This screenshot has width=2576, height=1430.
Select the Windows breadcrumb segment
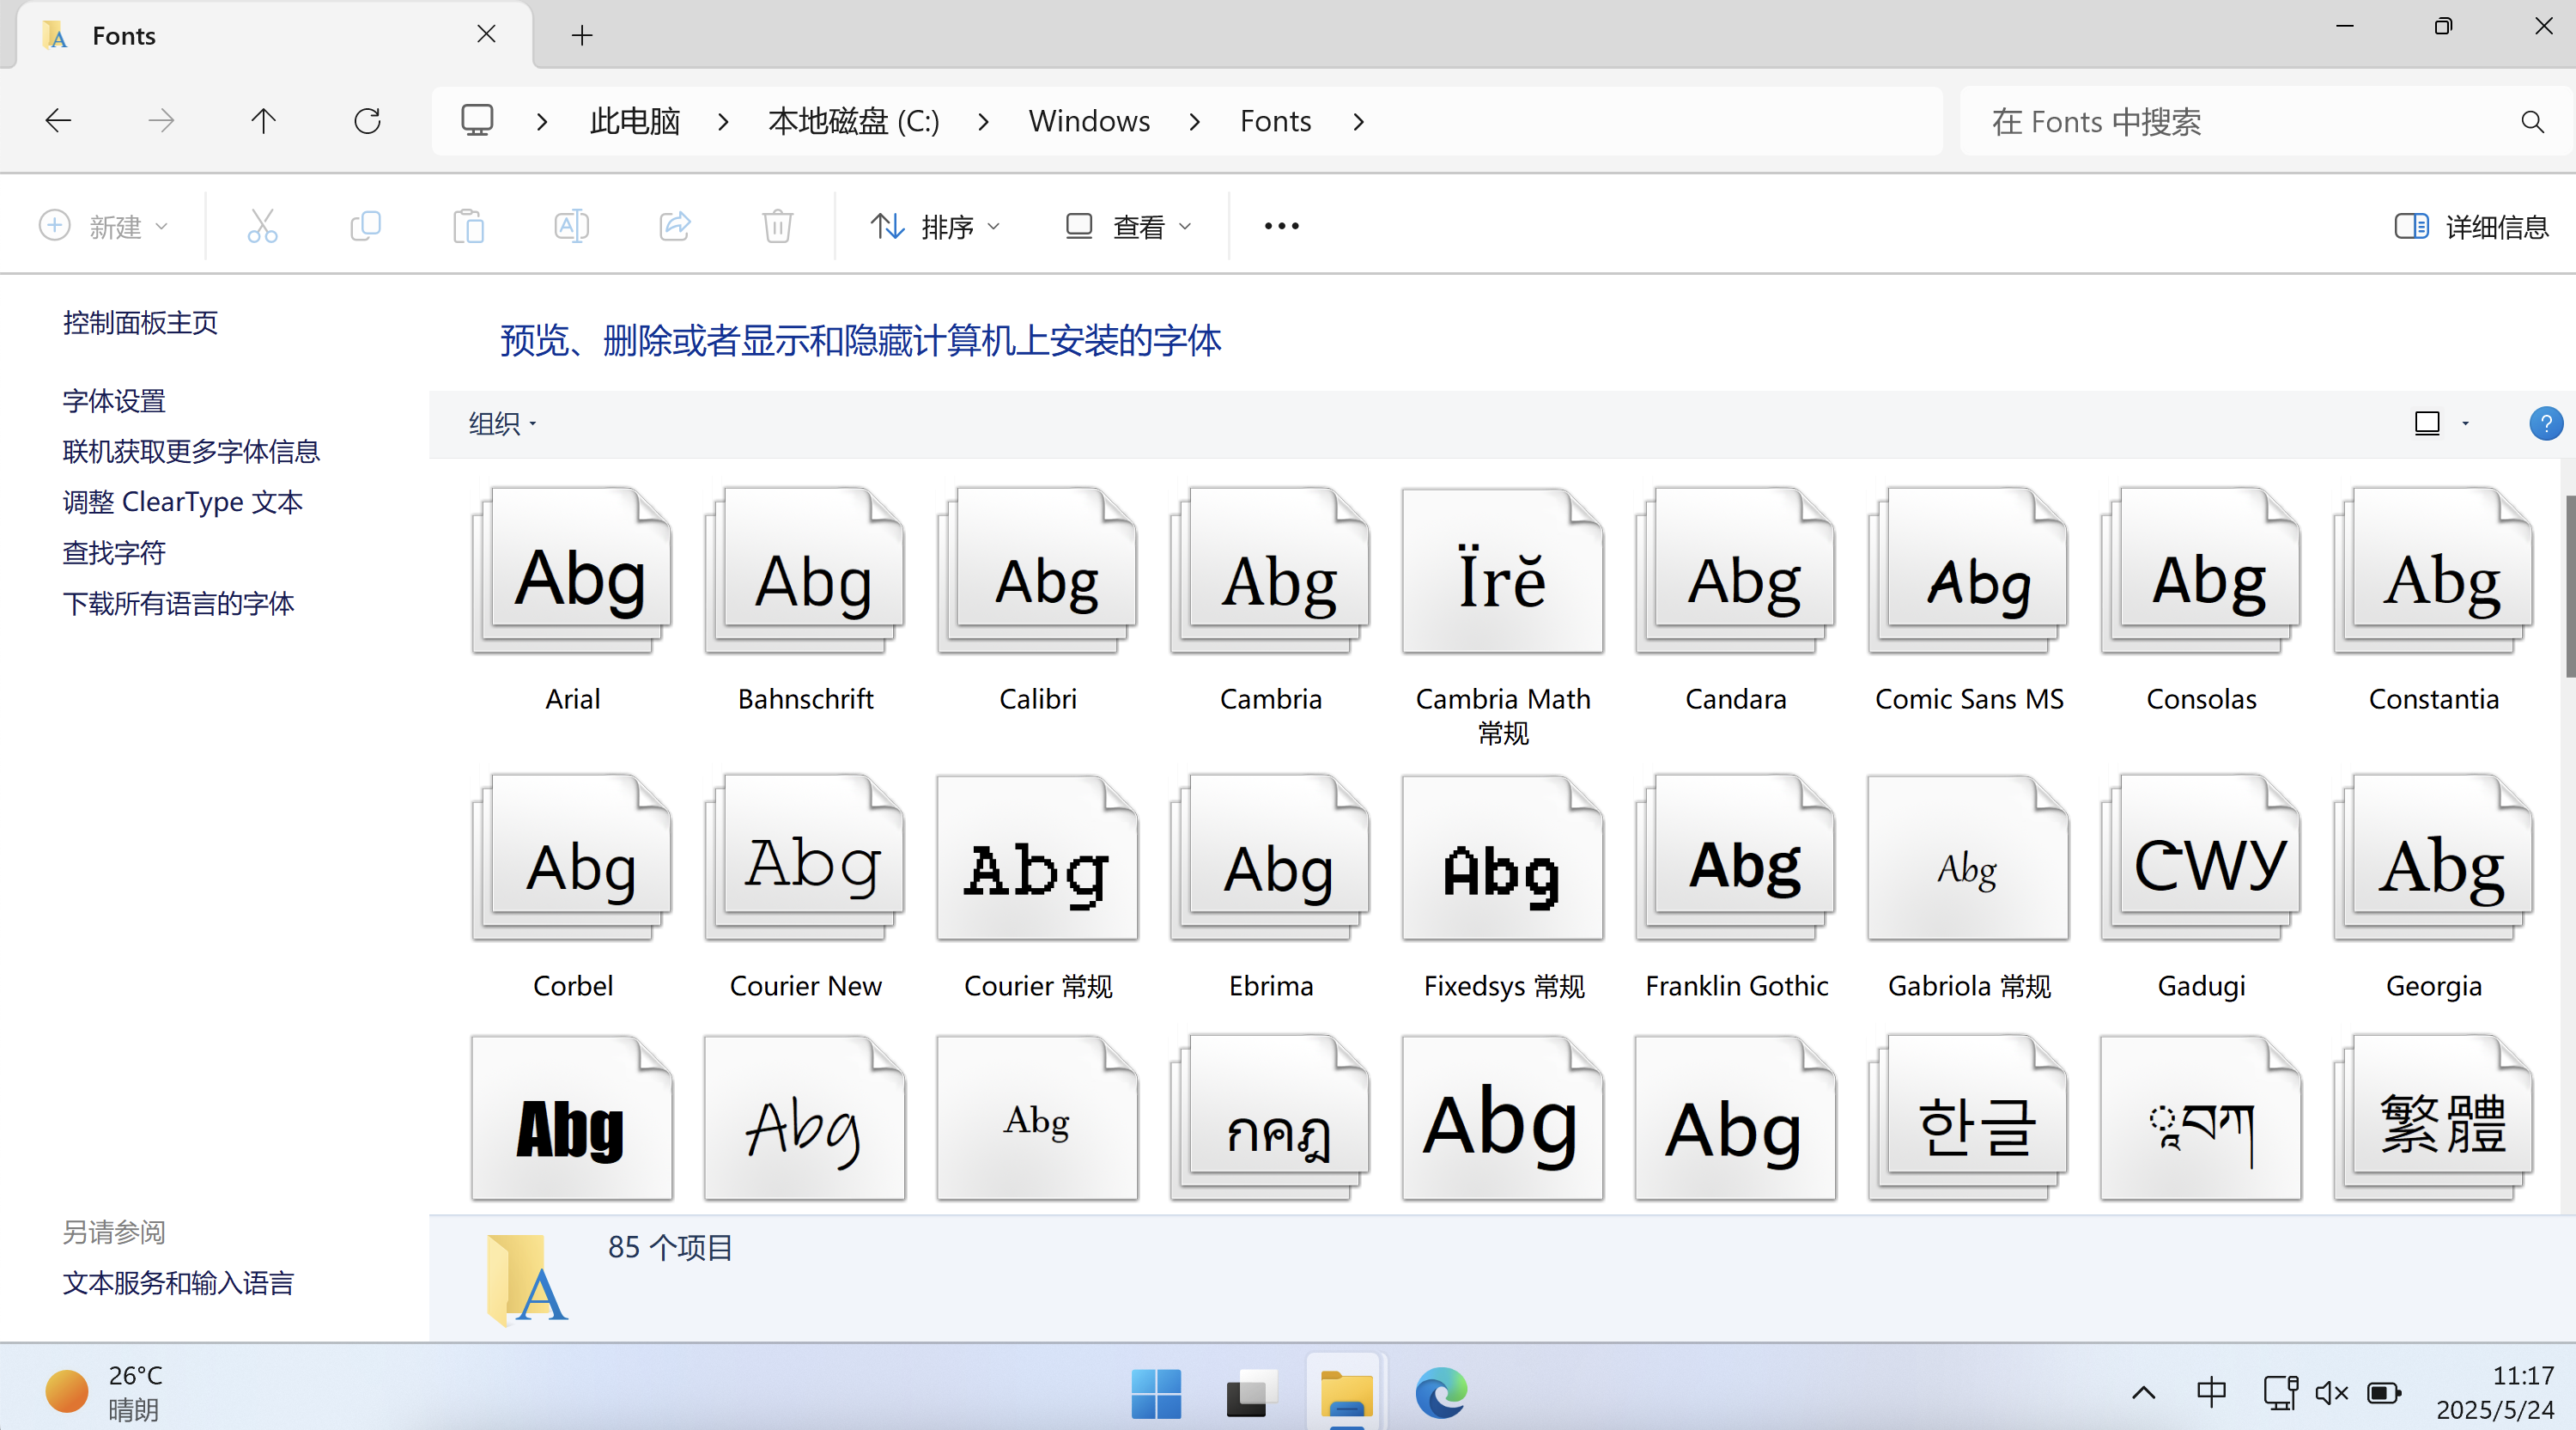1089,121
